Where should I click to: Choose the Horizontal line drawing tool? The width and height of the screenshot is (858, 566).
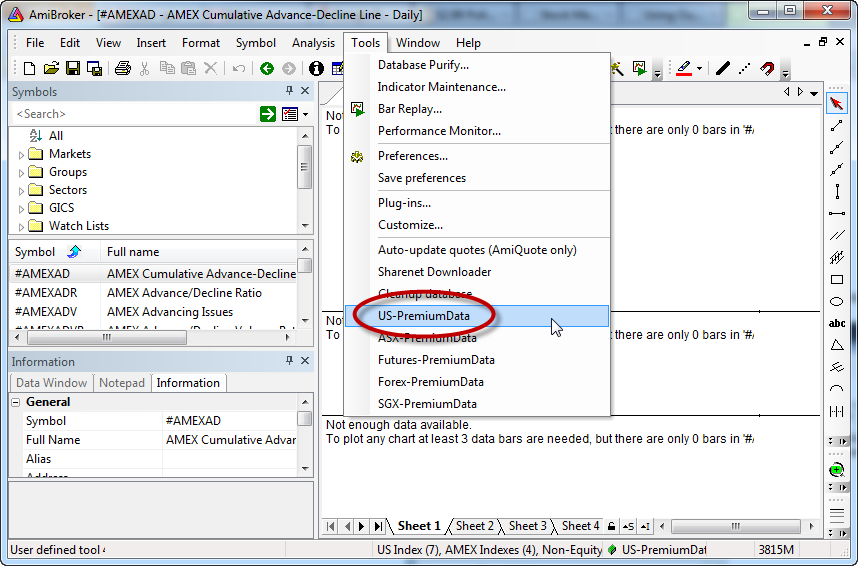[x=837, y=213]
